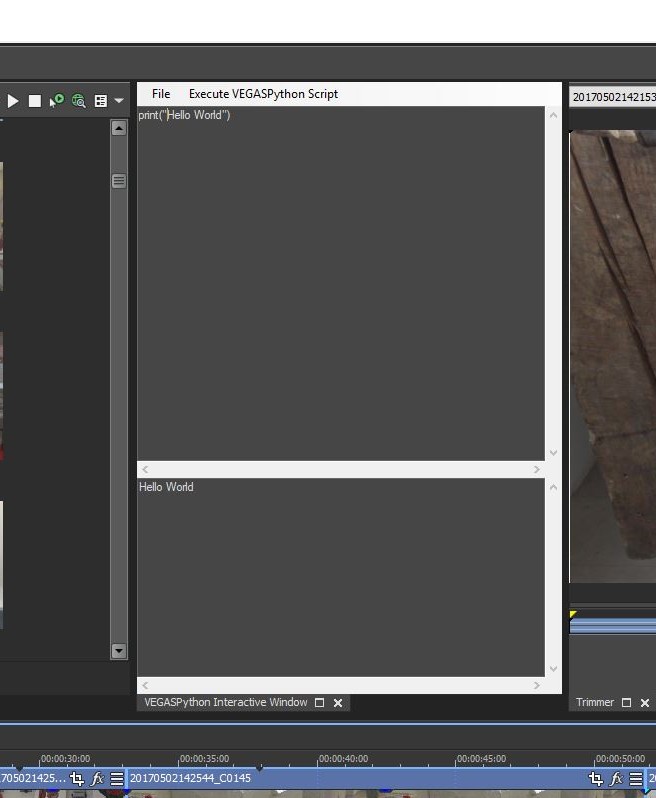Image resolution: width=656 pixels, height=798 pixels.
Task: Close the VEGASPython Interactive Window panel
Action: tap(338, 703)
